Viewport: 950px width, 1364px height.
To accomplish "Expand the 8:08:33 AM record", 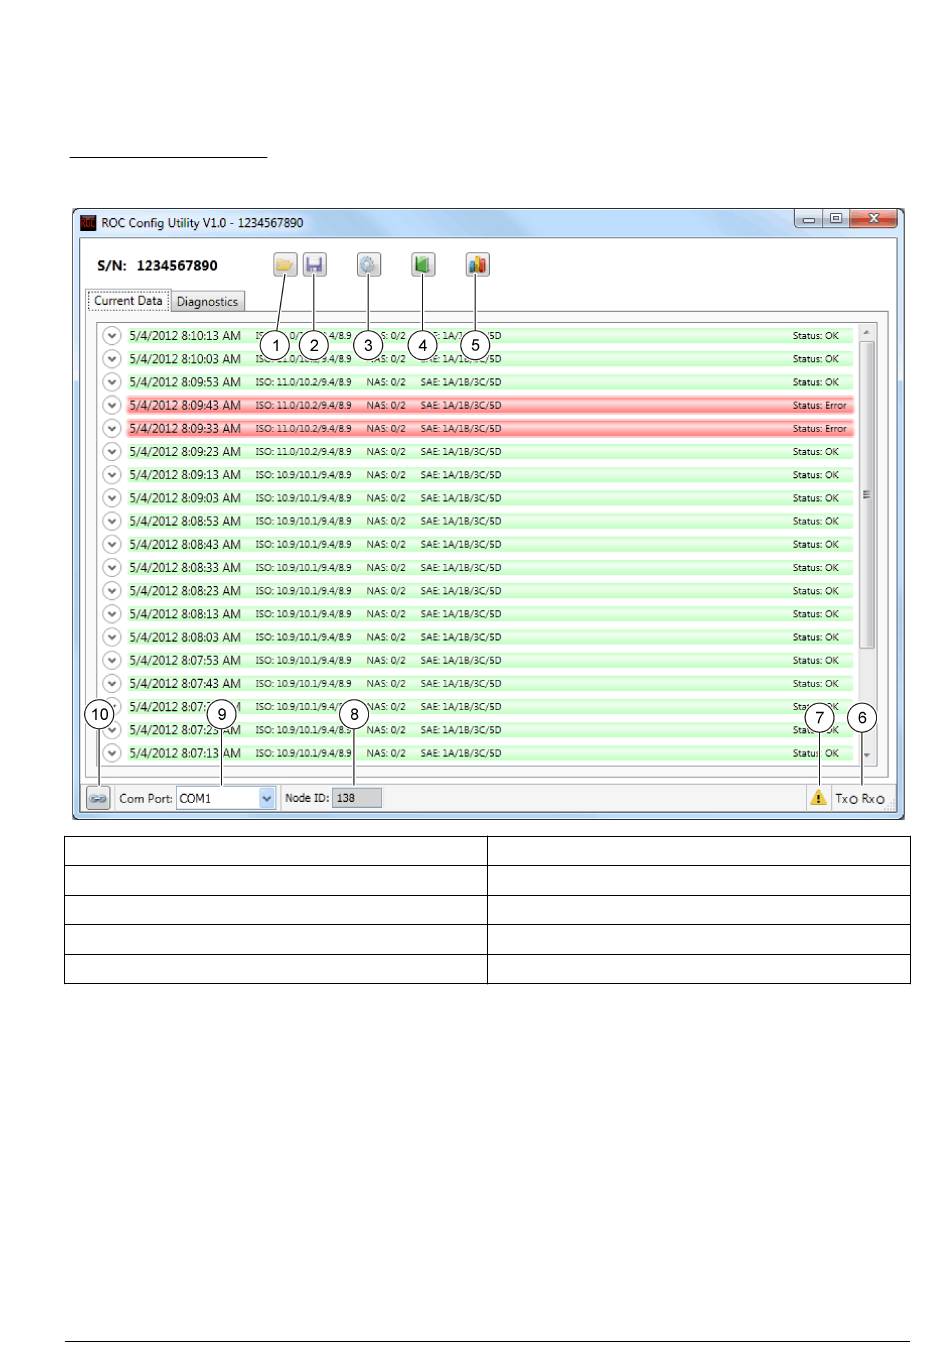I will pyautogui.click(x=112, y=567).
